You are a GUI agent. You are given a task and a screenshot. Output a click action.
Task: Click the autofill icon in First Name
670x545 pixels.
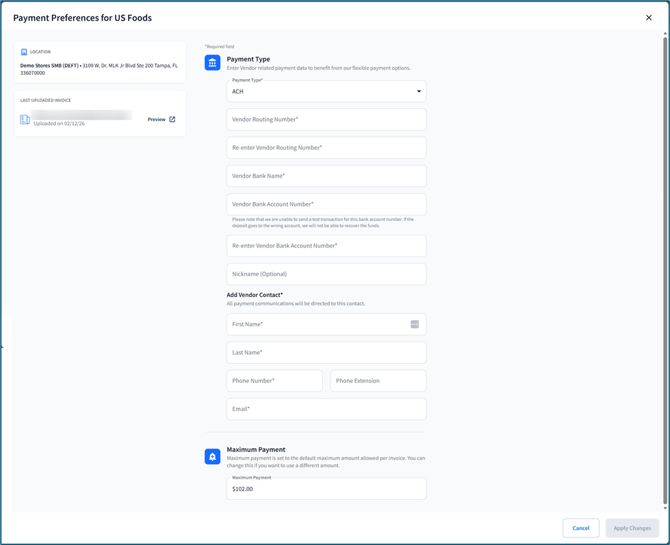coord(414,324)
